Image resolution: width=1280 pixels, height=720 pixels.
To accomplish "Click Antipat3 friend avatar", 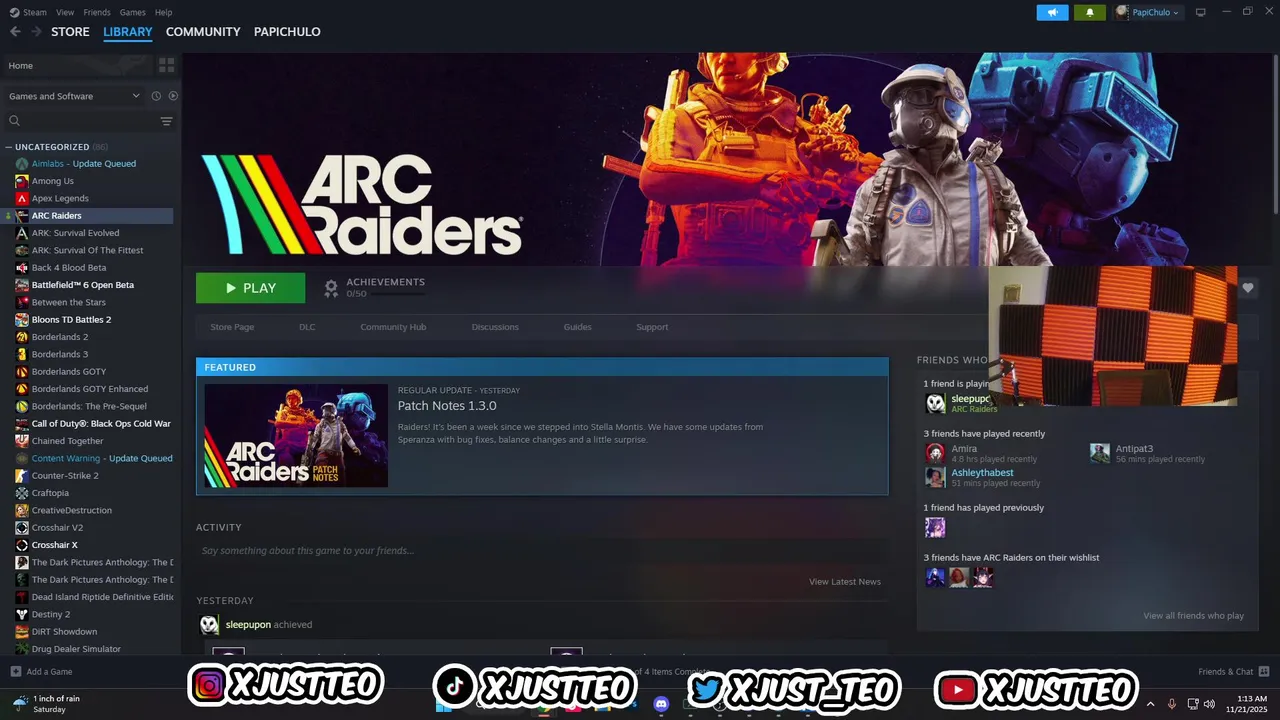I will (x=1100, y=453).
